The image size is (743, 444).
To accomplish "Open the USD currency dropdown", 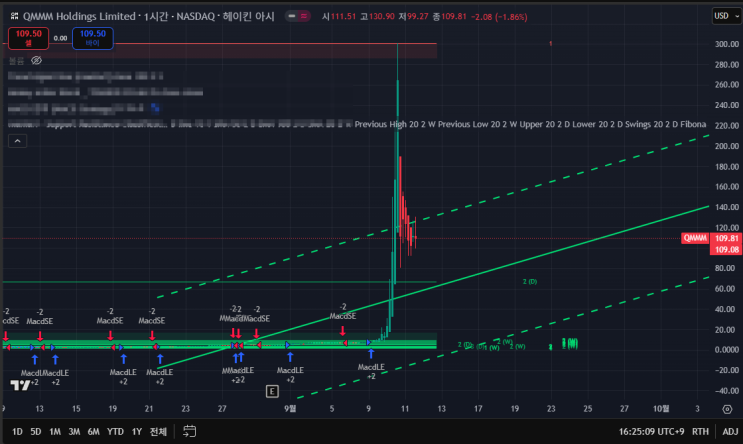I will click(727, 16).
